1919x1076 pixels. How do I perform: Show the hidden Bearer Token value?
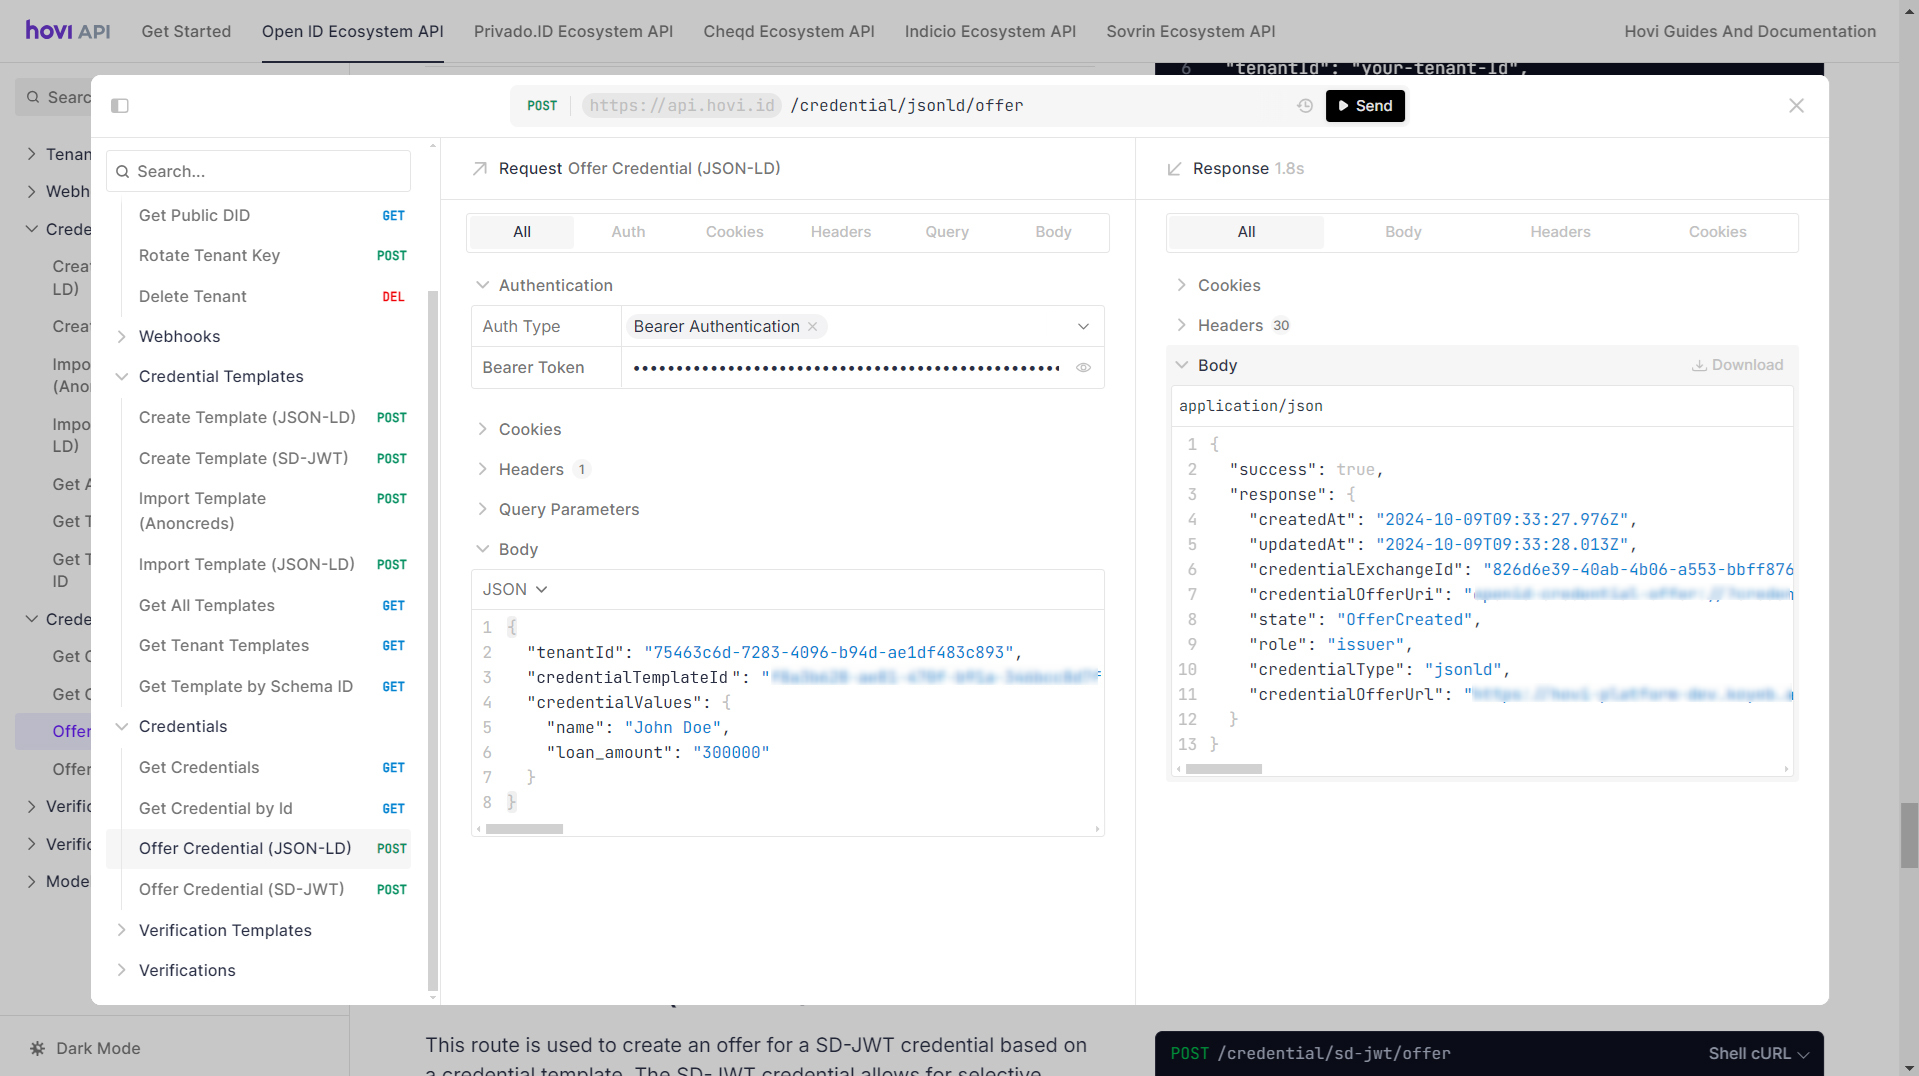[1083, 368]
